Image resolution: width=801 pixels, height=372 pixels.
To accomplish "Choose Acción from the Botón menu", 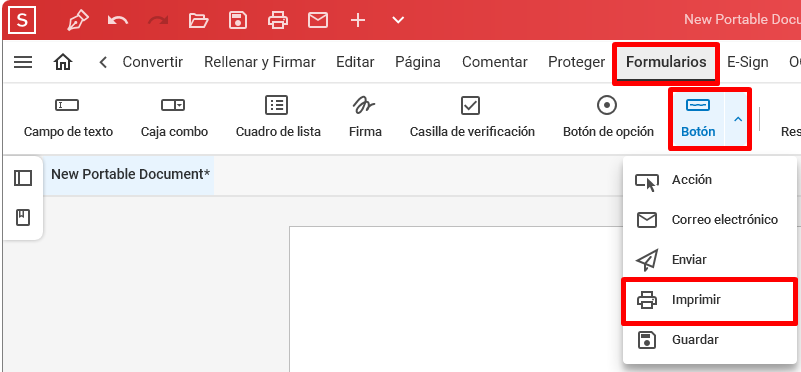I will (x=710, y=180).
